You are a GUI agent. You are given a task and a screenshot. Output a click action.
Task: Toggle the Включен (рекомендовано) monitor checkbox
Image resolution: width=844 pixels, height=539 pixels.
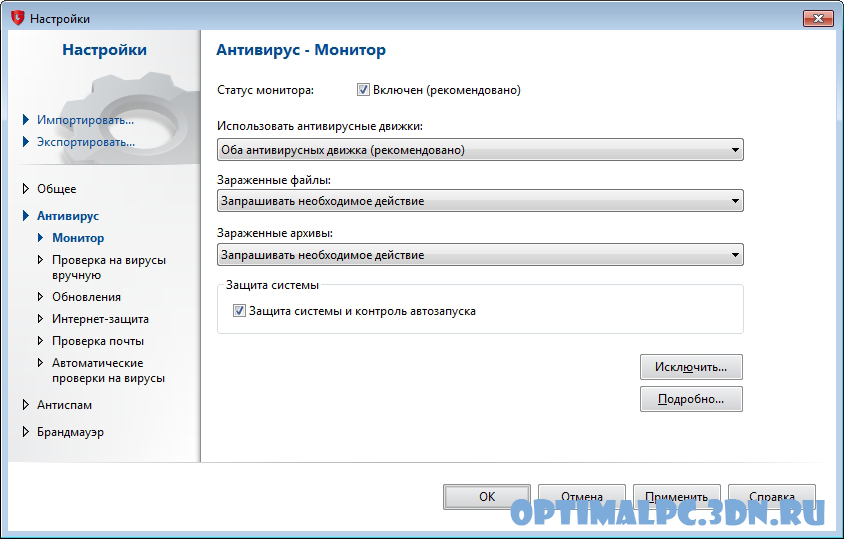point(363,90)
